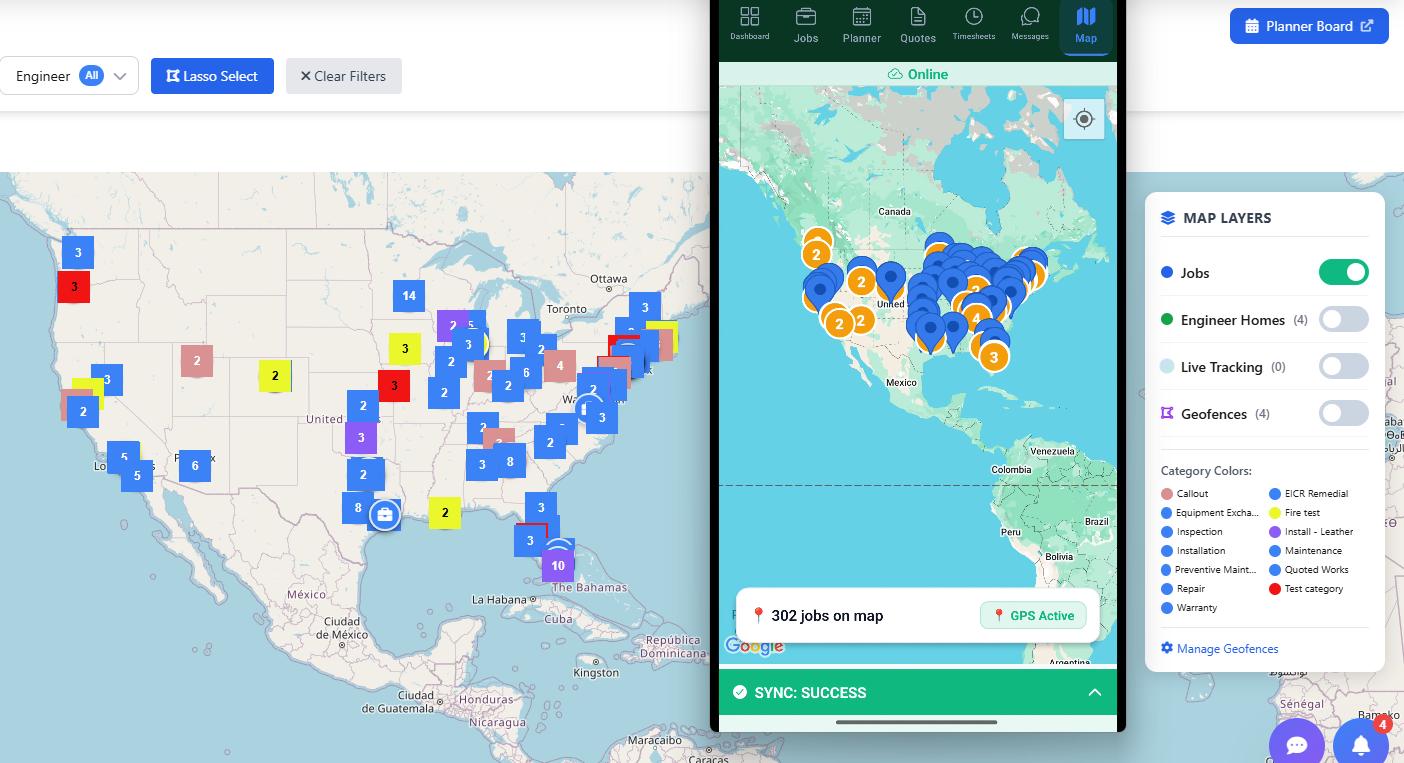Click the briefcase job marker in Texas
The height and width of the screenshot is (763, 1404).
click(384, 515)
